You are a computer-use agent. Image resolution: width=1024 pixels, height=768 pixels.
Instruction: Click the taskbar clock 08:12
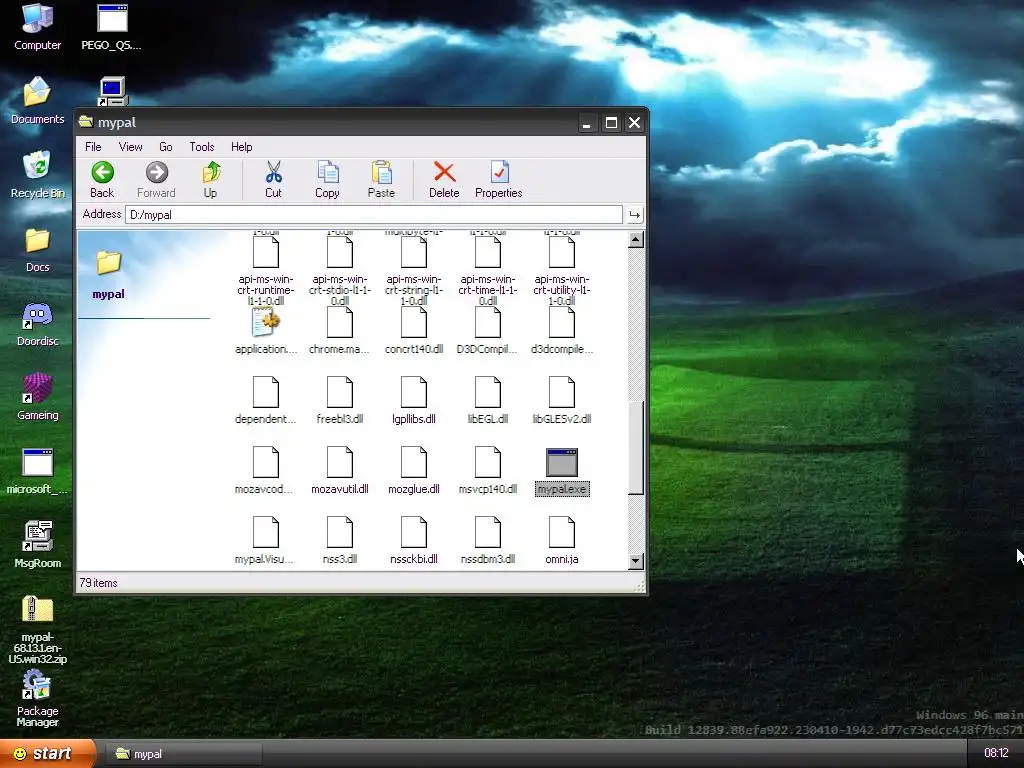(997, 753)
